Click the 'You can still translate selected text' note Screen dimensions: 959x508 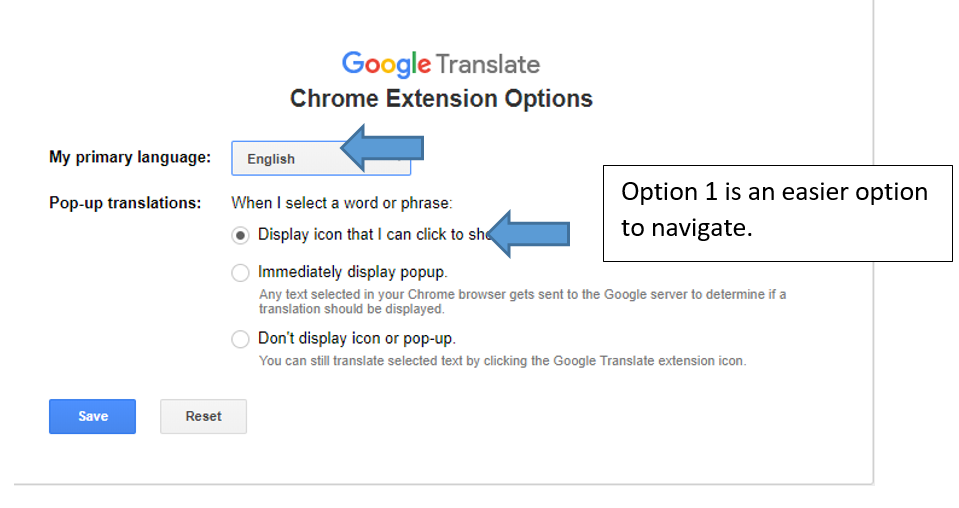(x=502, y=360)
